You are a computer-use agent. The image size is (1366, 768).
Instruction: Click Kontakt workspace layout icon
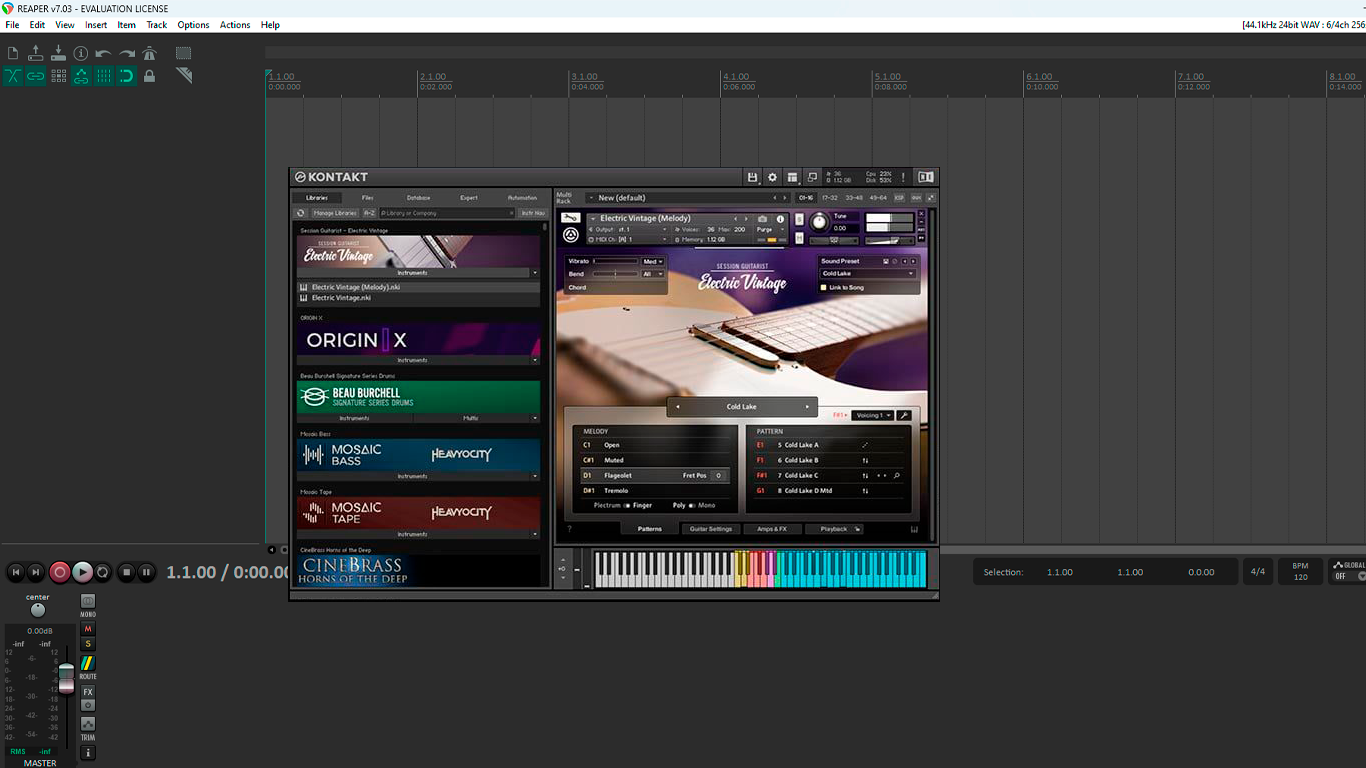792,177
